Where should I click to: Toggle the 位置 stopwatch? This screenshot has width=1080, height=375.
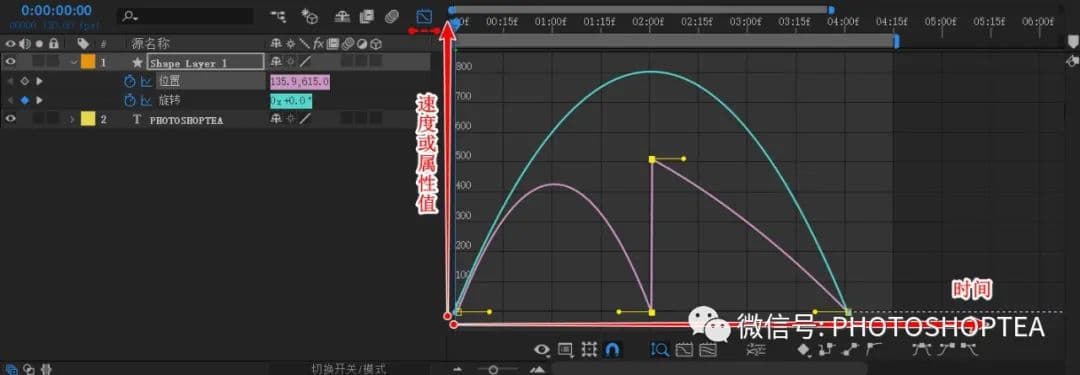pyautogui.click(x=129, y=81)
